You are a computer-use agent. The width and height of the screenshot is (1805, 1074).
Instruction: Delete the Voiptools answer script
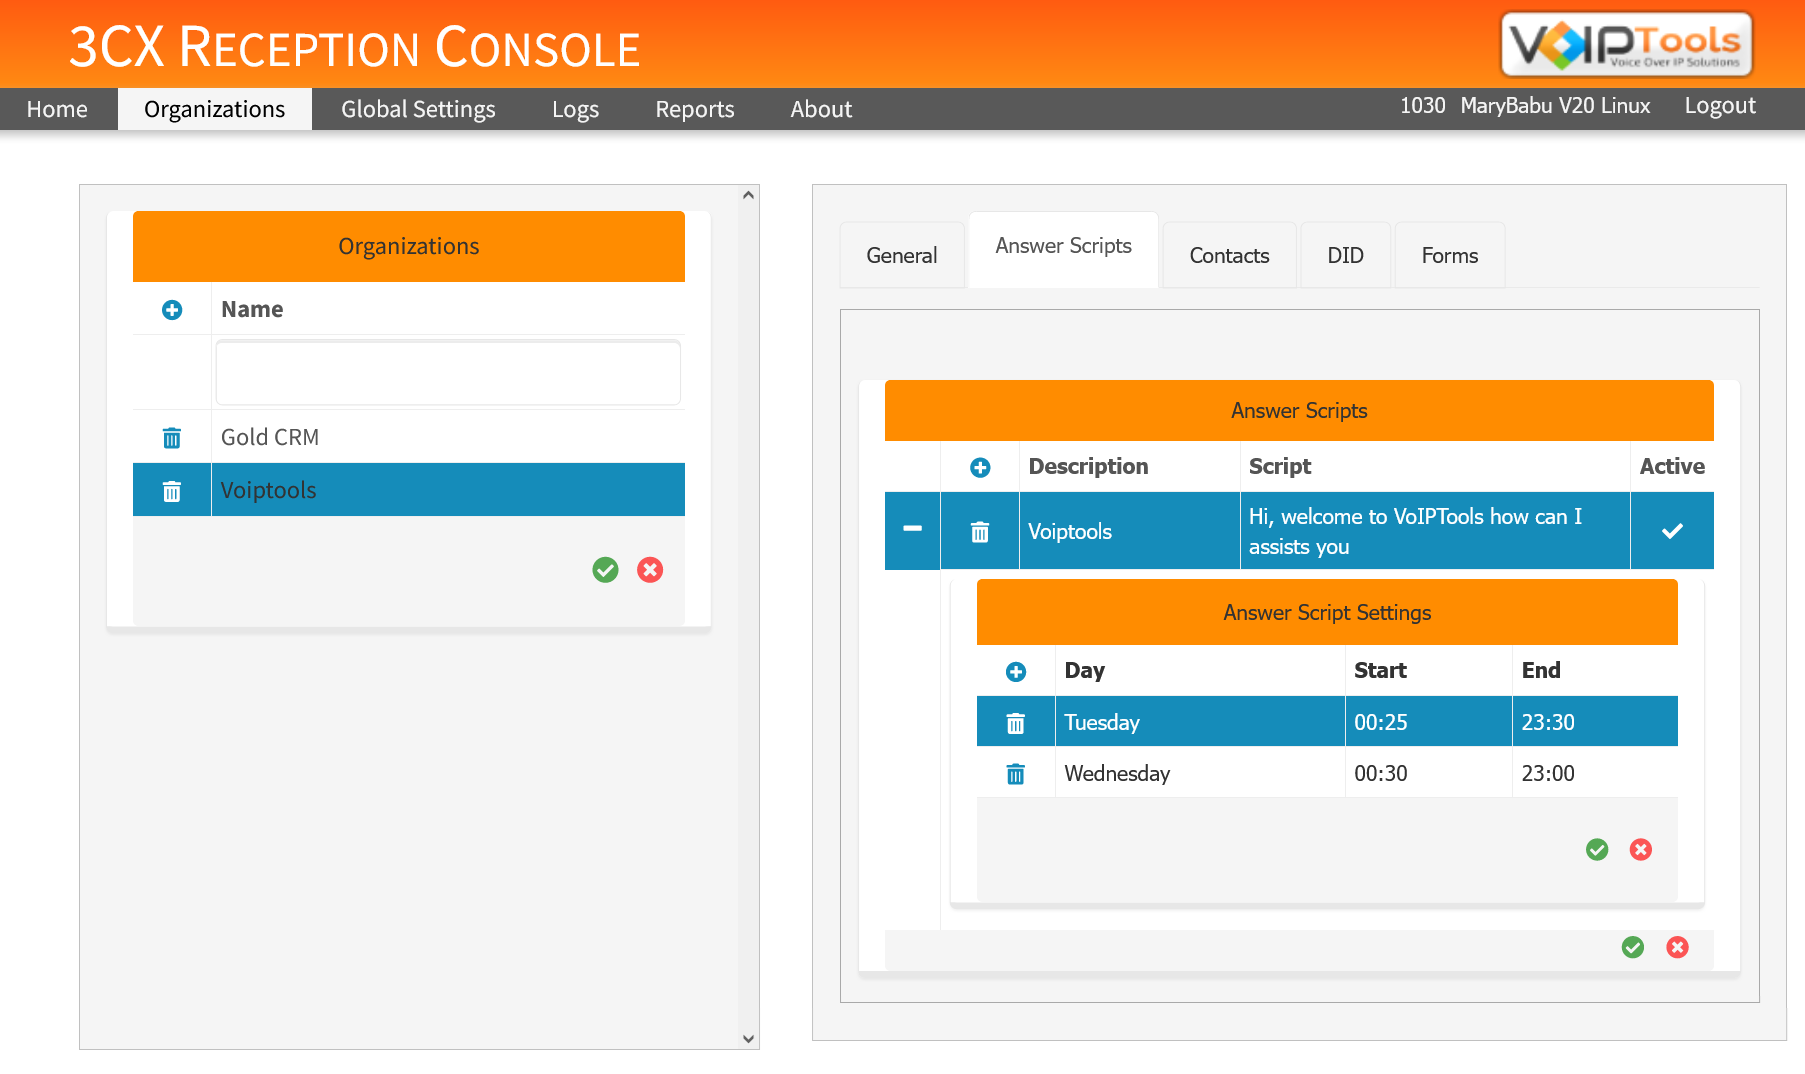[980, 531]
